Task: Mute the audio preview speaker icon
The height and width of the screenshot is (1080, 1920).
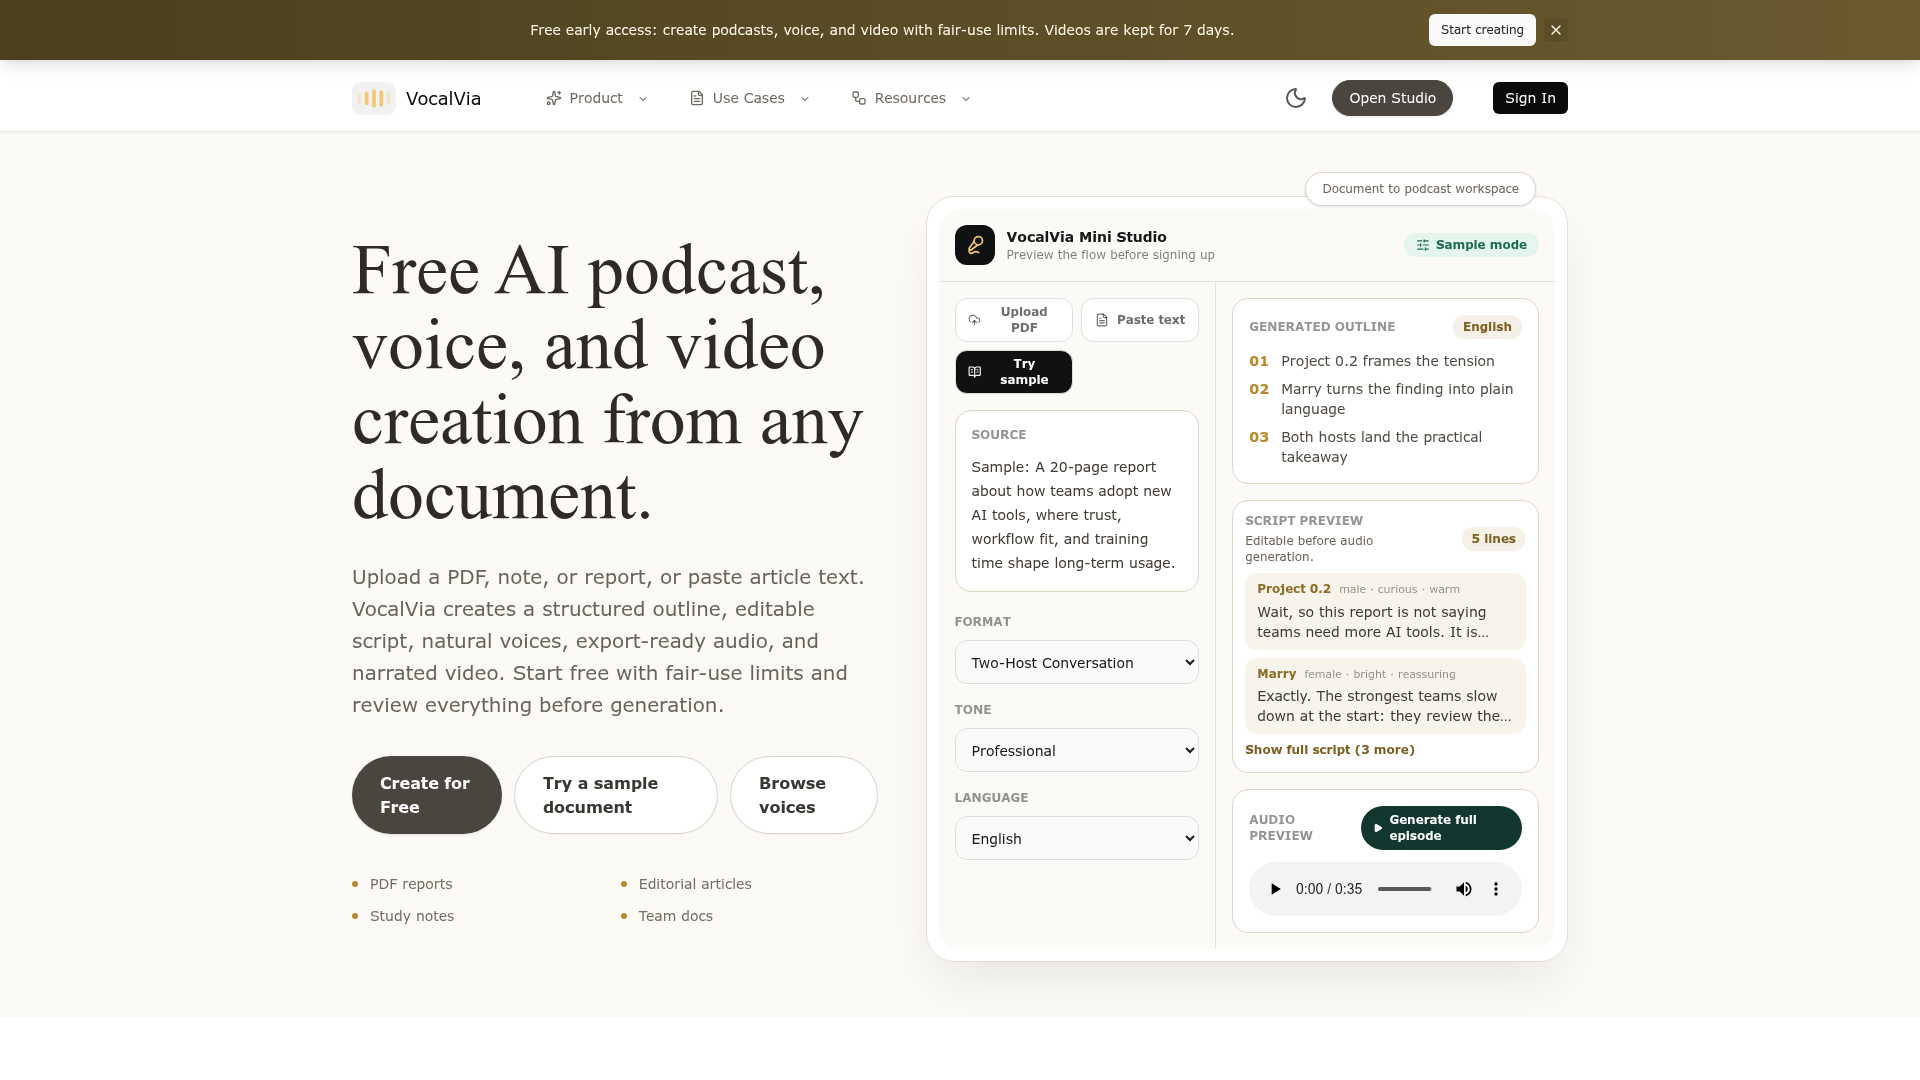Action: [1464, 889]
